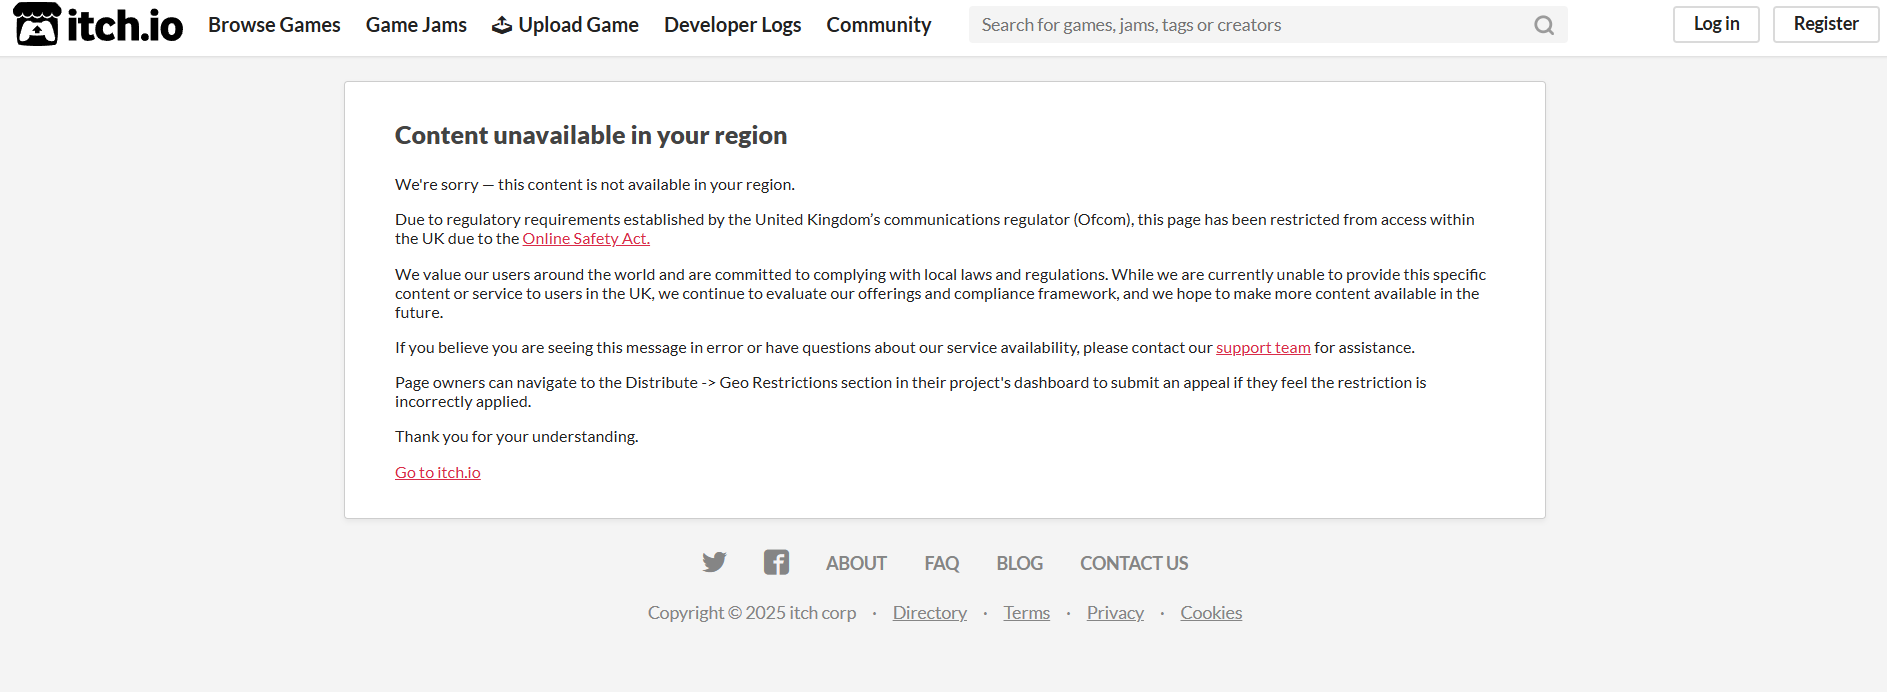Open the CONTACT US footer link

point(1134,563)
